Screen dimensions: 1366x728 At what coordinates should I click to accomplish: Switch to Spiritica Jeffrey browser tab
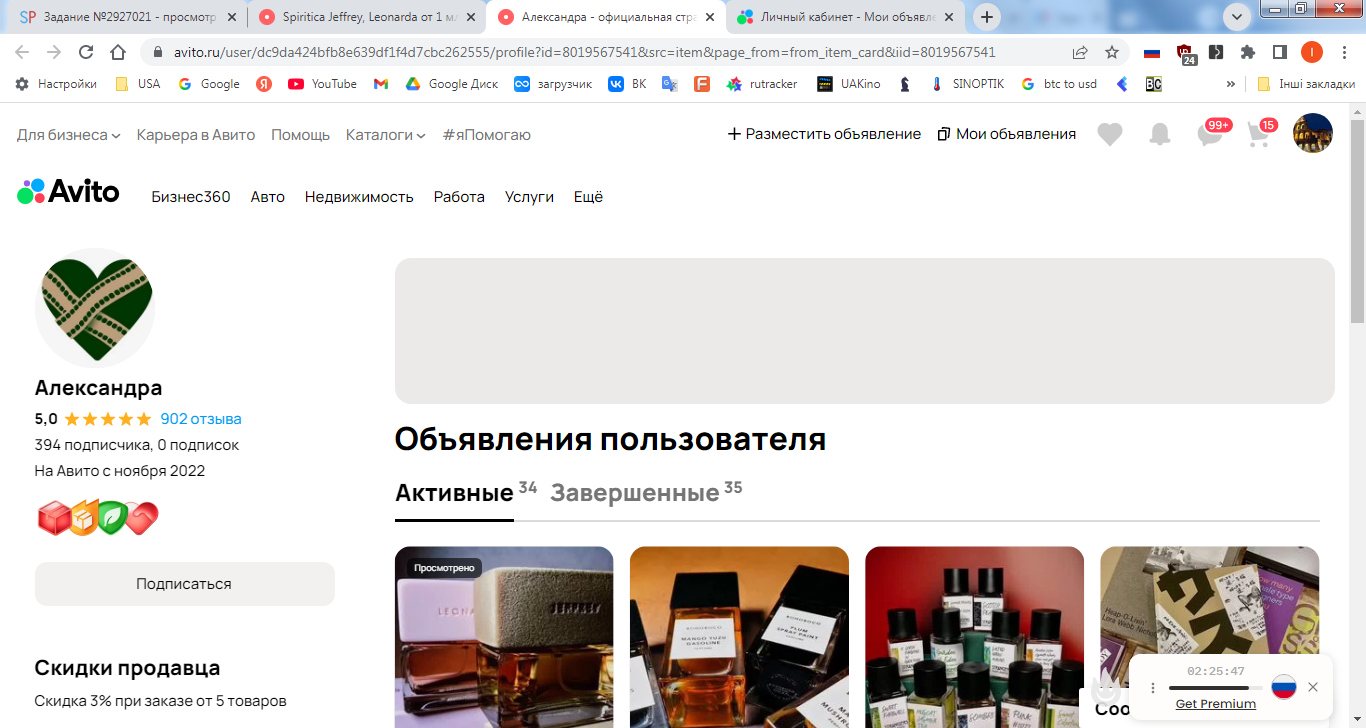(x=368, y=17)
